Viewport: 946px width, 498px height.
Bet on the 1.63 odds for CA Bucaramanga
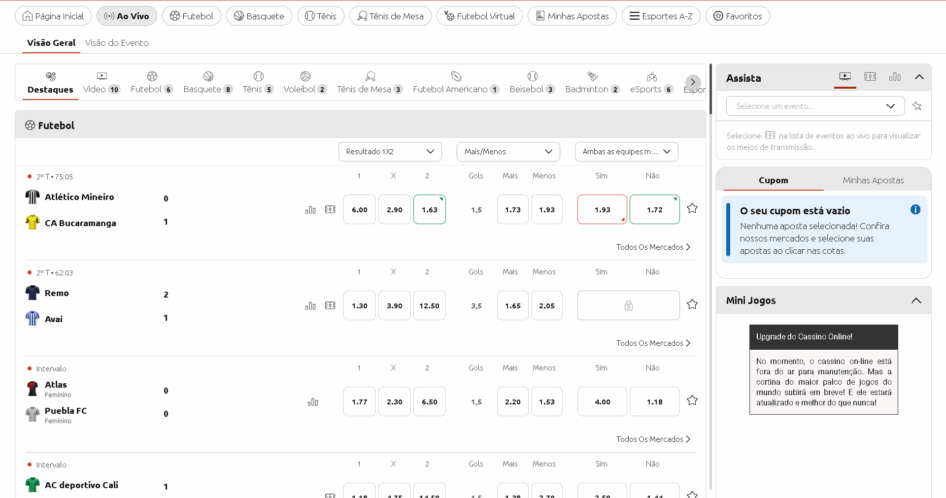click(429, 210)
